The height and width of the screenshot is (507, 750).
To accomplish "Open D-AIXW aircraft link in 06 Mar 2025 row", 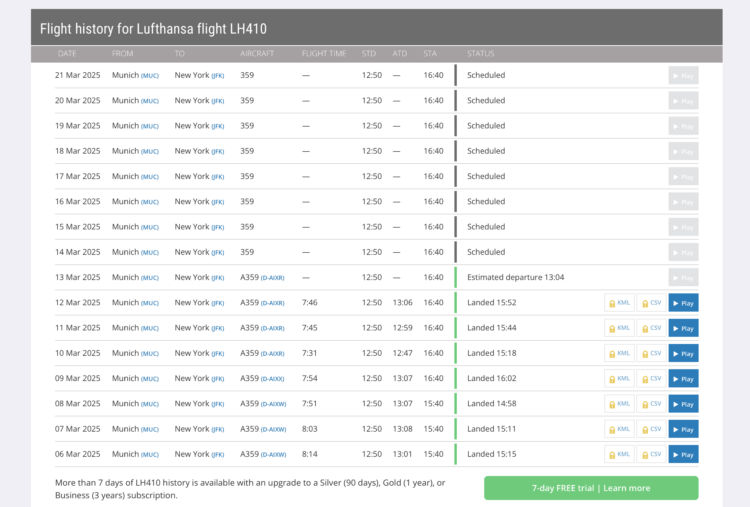I will [274, 454].
